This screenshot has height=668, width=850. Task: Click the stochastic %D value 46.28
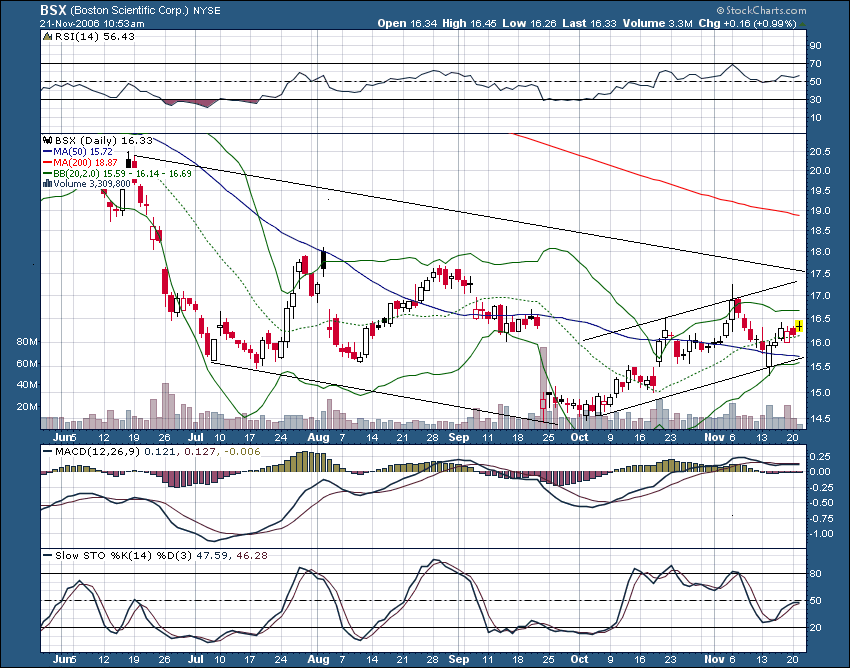click(252, 555)
